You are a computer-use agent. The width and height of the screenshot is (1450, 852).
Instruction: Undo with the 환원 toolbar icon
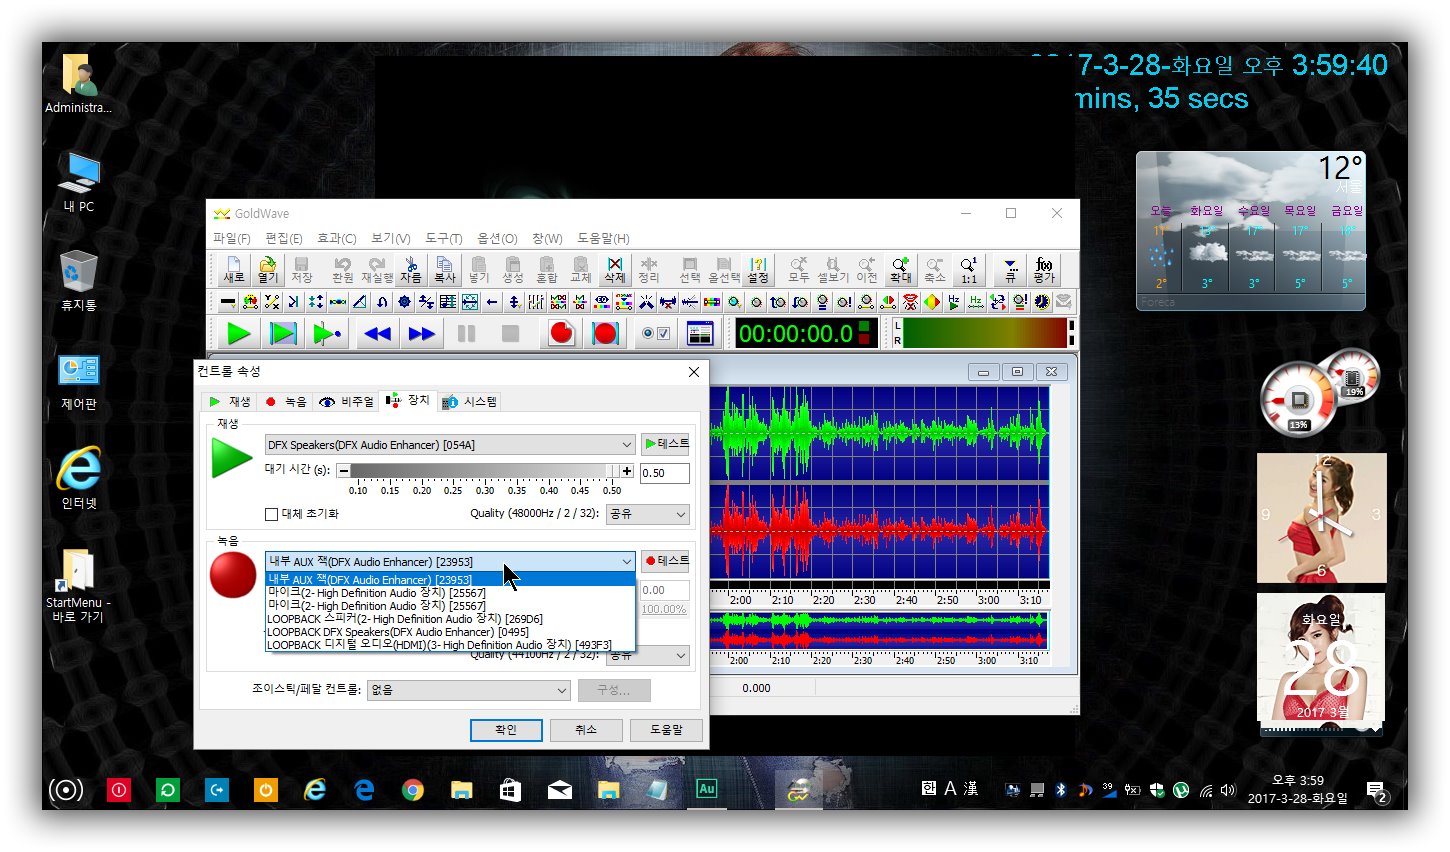point(343,269)
